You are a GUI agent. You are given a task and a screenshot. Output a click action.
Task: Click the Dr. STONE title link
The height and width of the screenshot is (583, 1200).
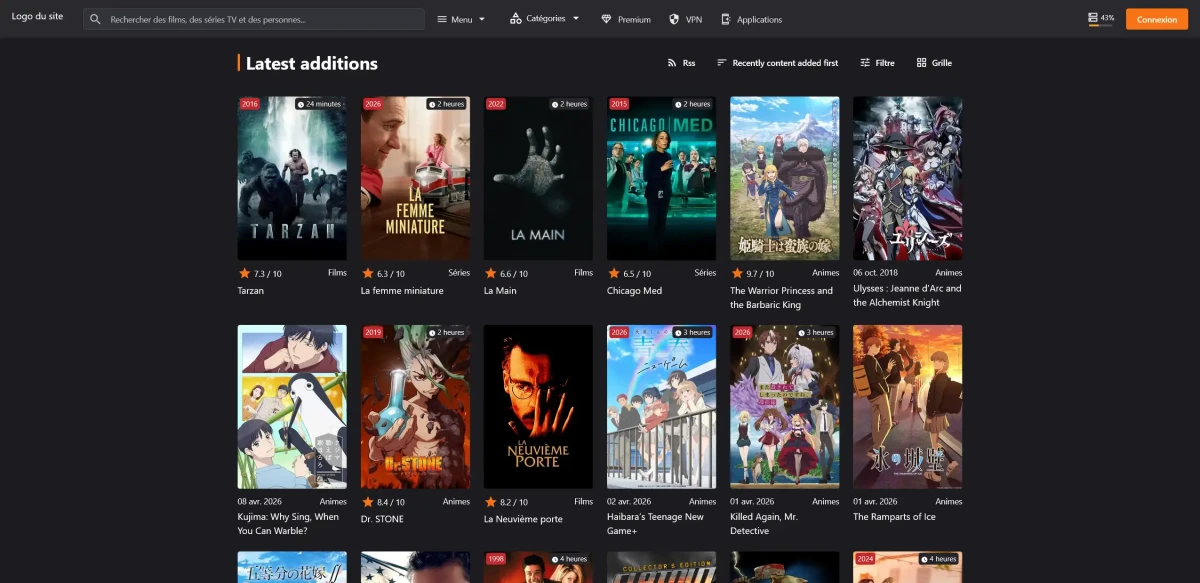point(382,519)
